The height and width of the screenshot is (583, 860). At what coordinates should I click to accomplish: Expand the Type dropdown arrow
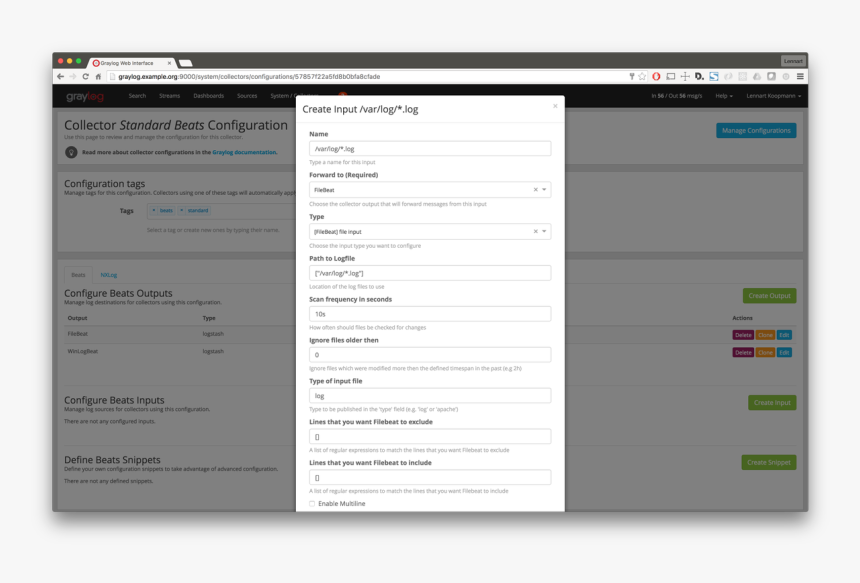(544, 231)
